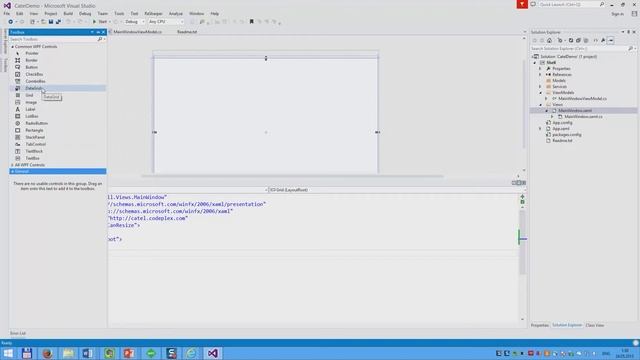Select MainWindowViewModel.cs in Solution Explorer
The height and width of the screenshot is (360, 640).
[x=582, y=99]
